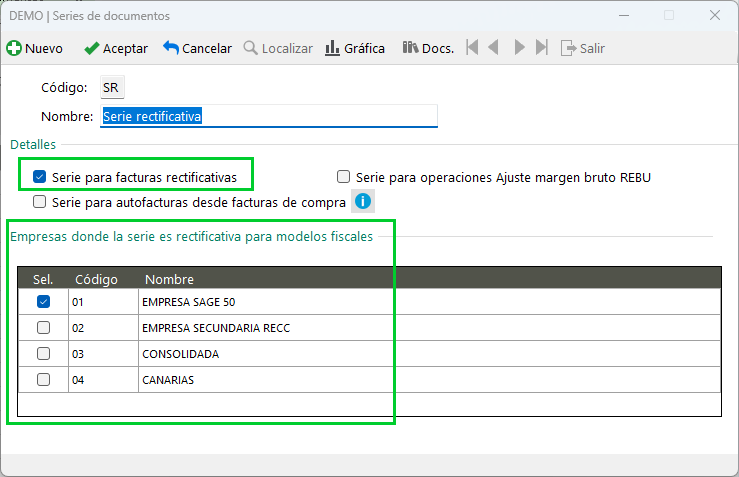
Task: Click Salir exit button
Action: (583, 48)
